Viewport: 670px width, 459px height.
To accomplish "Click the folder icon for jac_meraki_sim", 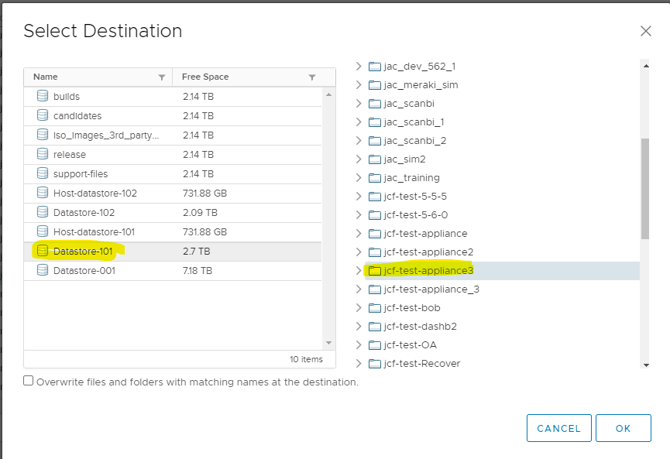I will (375, 85).
